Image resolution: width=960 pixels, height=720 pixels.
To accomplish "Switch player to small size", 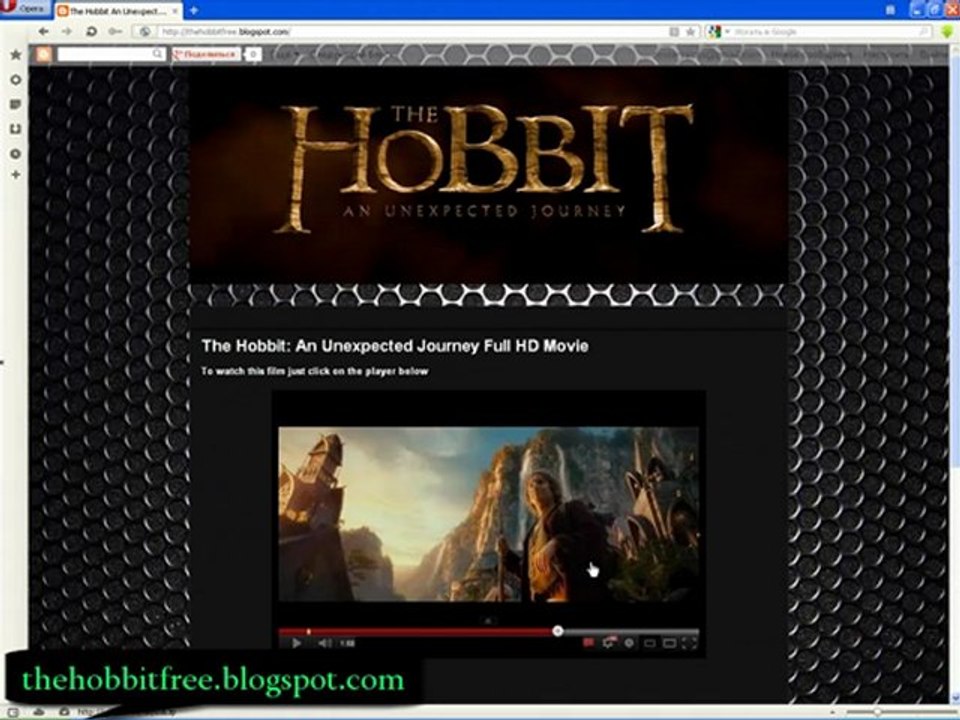I will [x=650, y=643].
